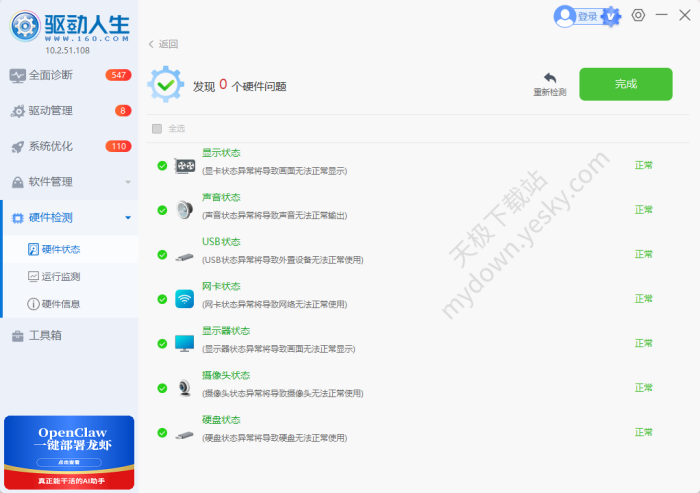700x493 pixels.
Task: Go to 全面诊断 in the sidebar
Action: 50,75
